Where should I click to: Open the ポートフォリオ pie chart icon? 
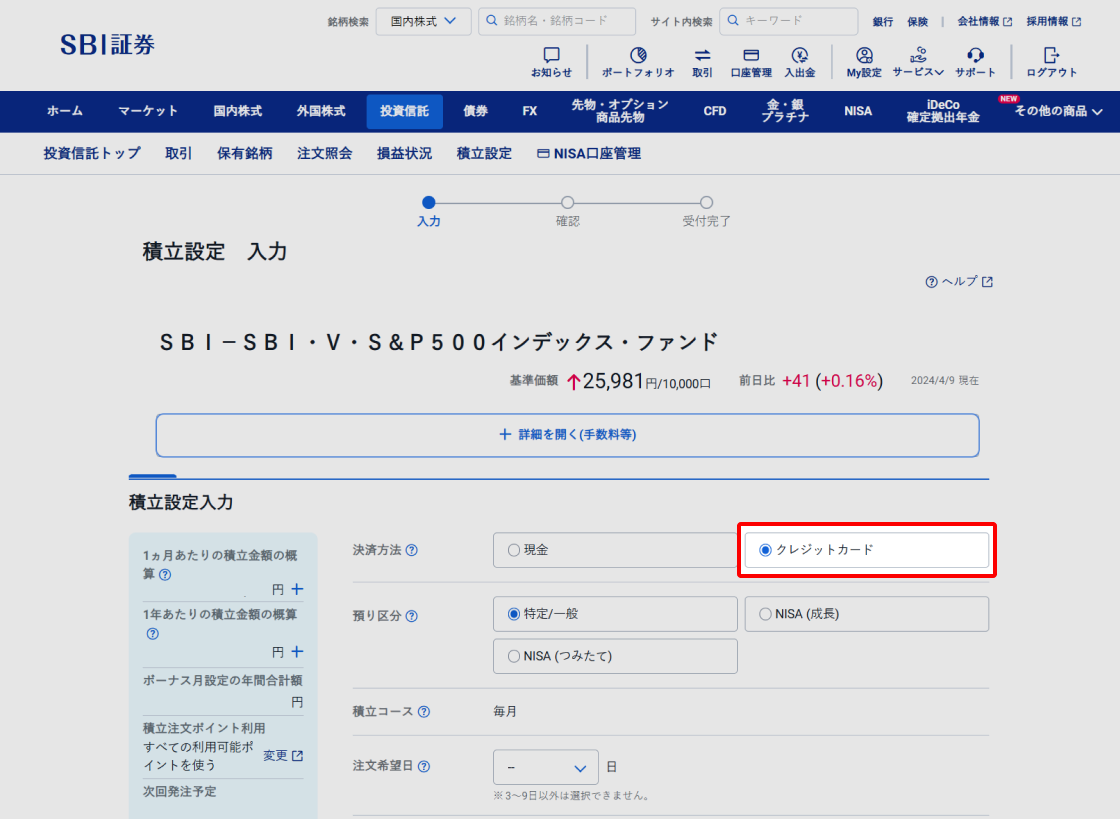coord(638,55)
